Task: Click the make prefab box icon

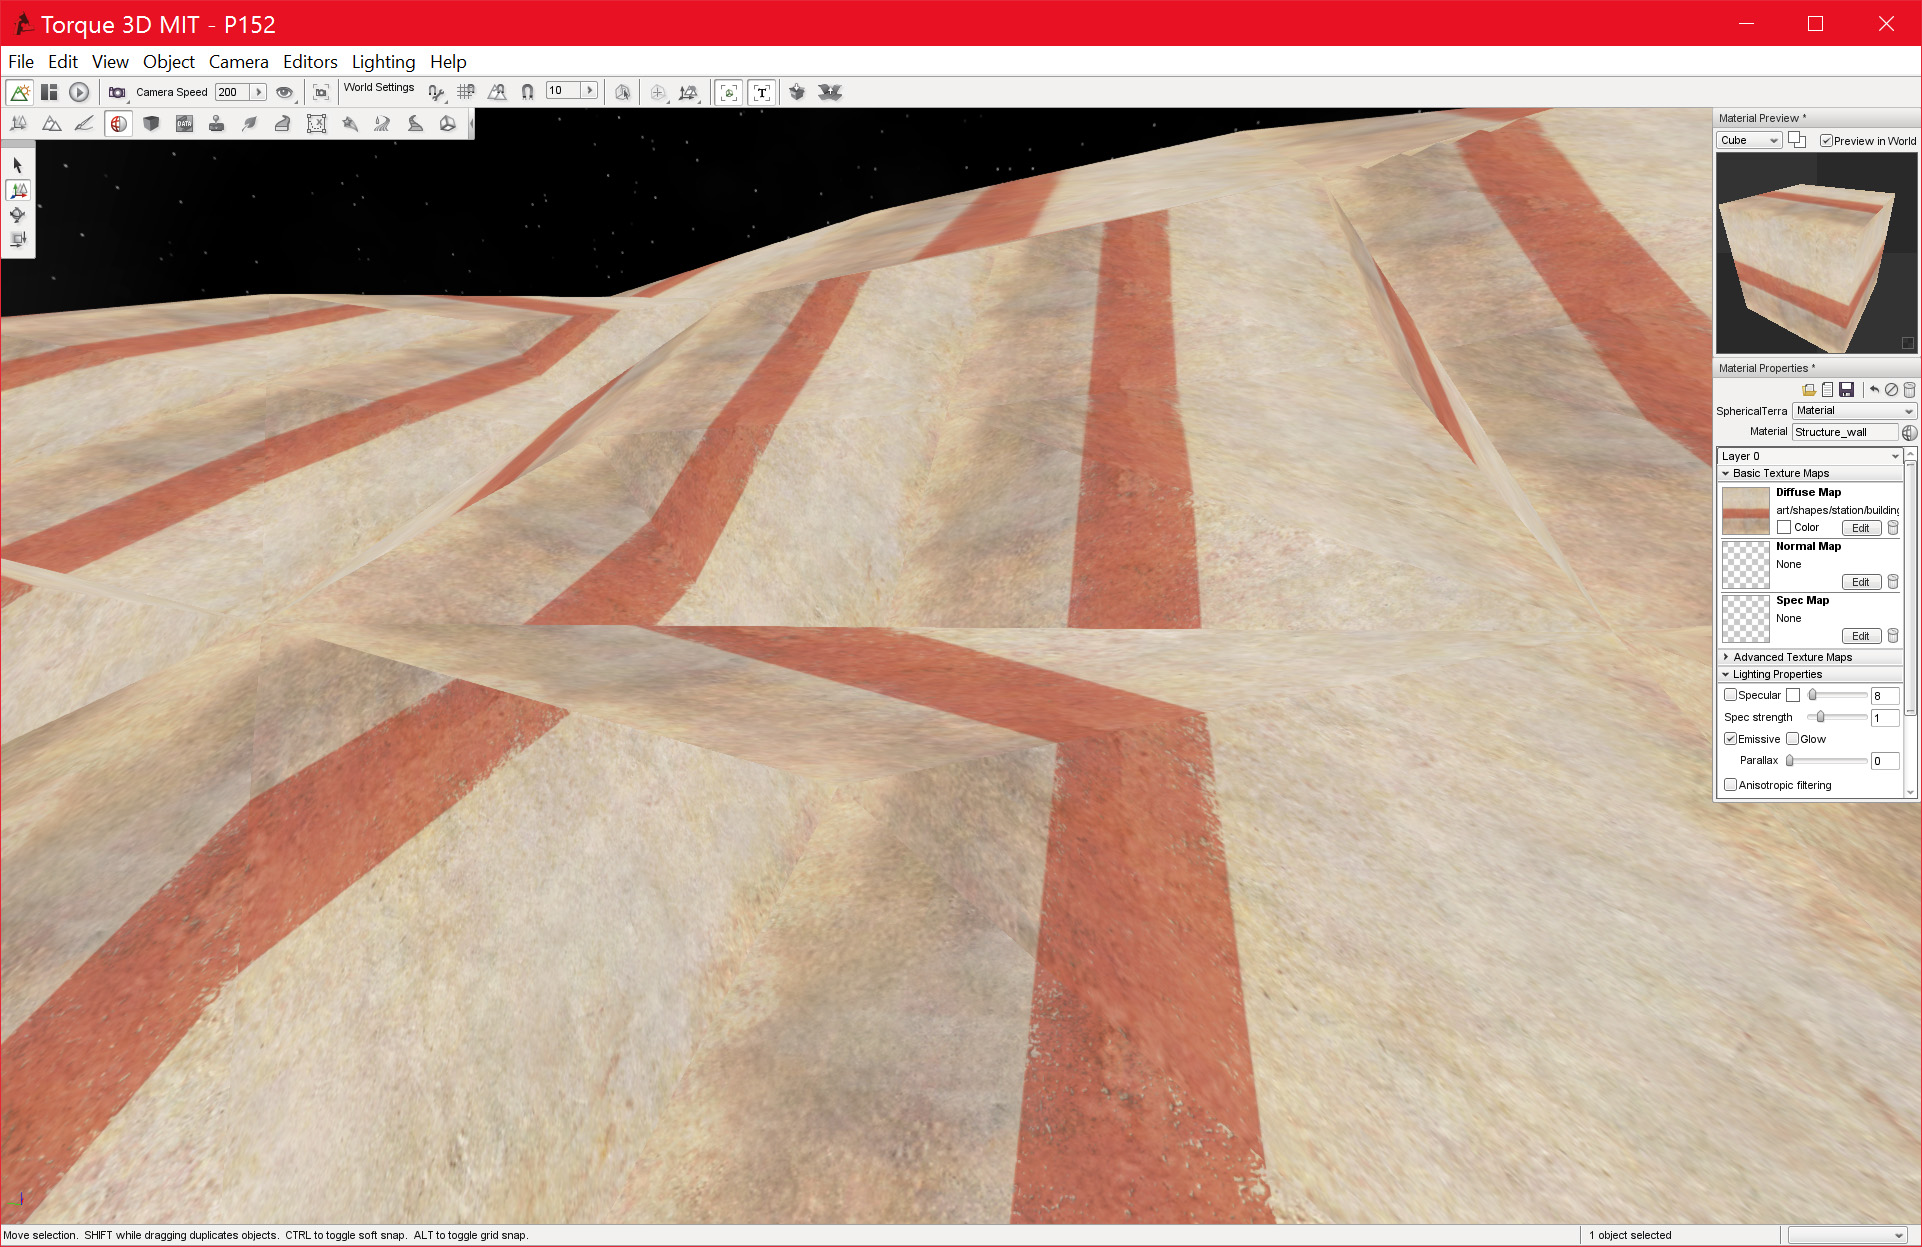Action: click(797, 92)
